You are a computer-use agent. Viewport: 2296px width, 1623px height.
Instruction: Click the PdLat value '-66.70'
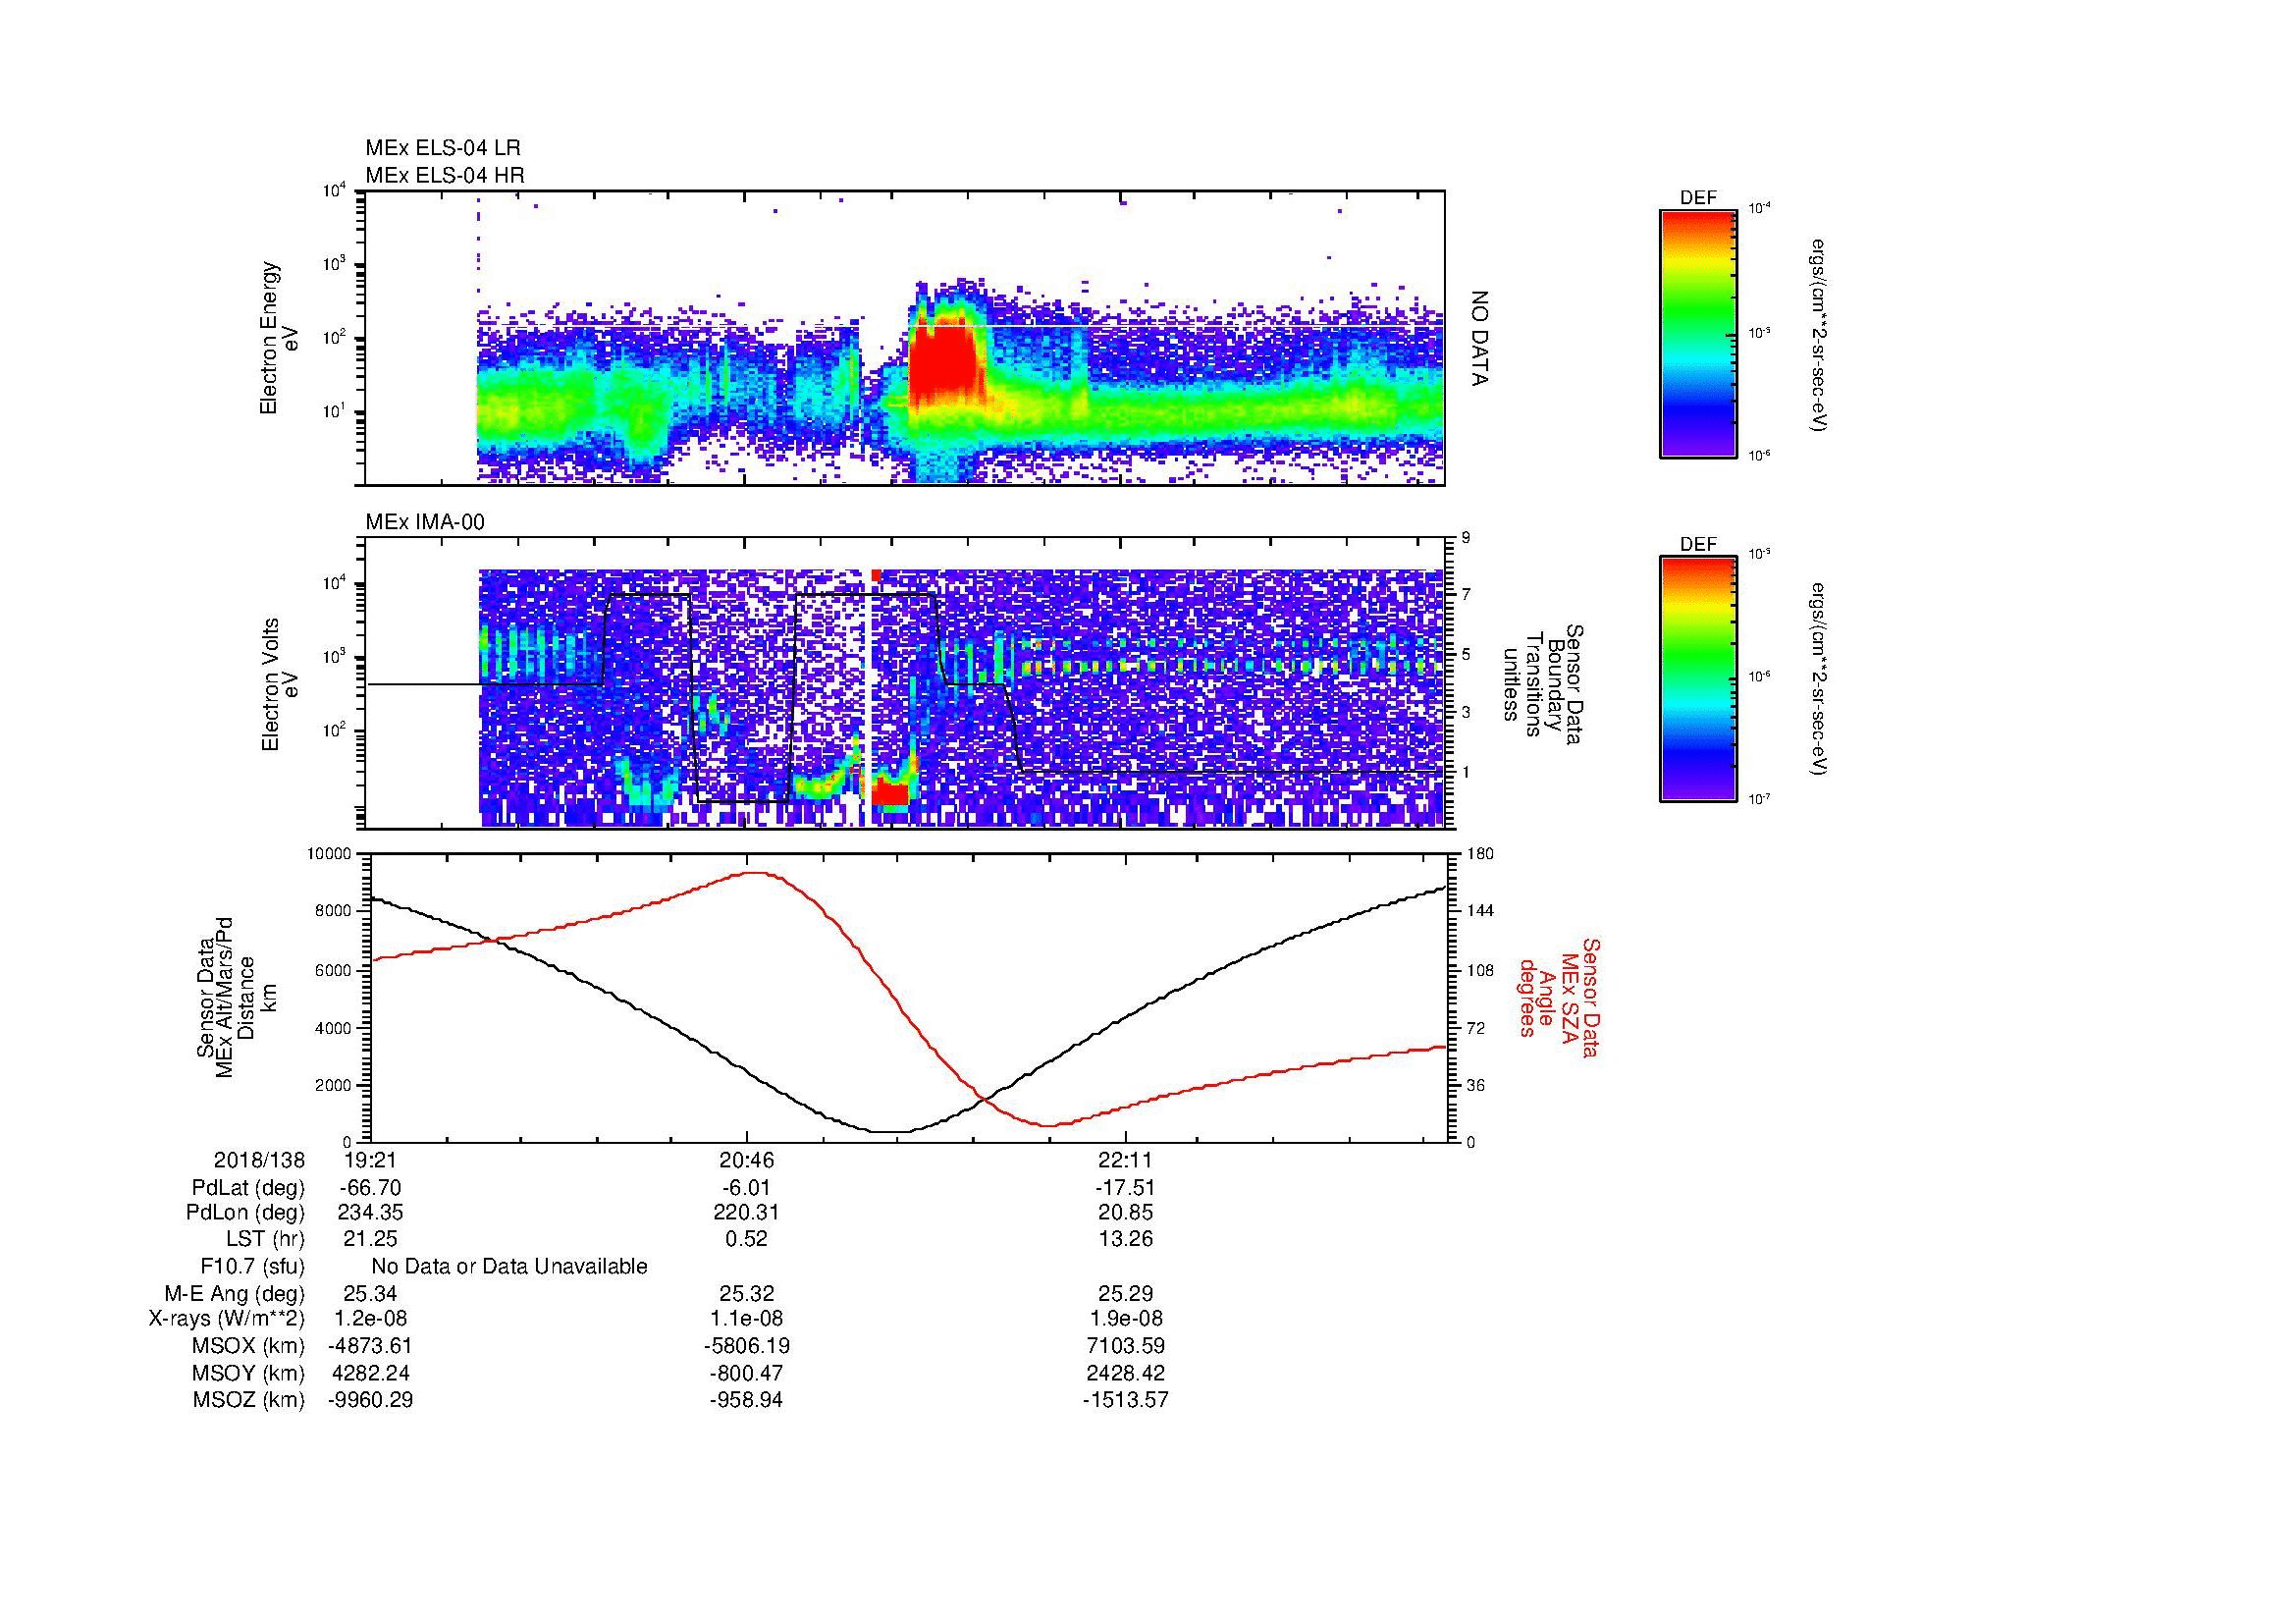pyautogui.click(x=370, y=1187)
